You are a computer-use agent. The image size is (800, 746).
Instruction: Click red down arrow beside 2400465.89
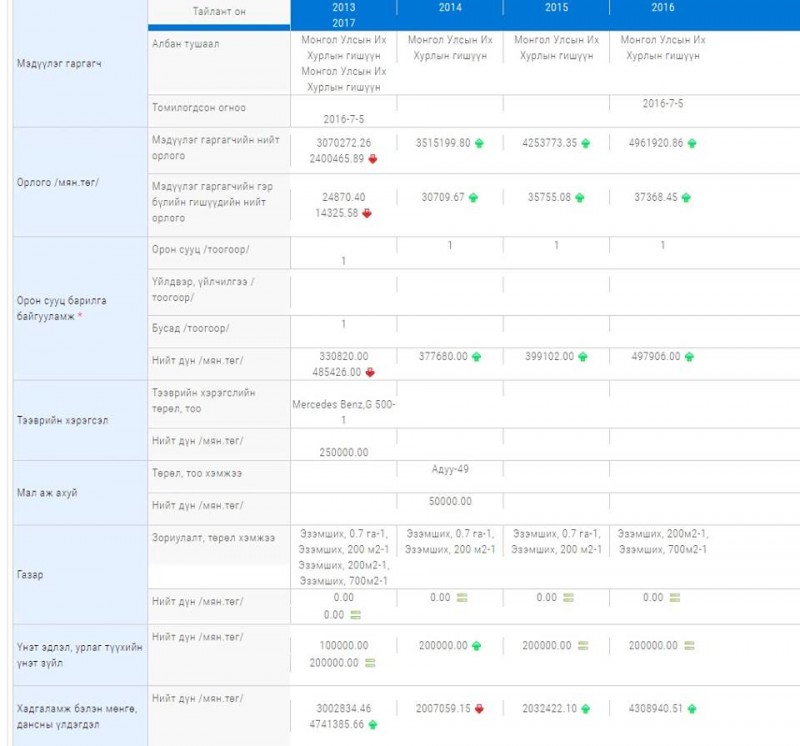tap(372, 159)
